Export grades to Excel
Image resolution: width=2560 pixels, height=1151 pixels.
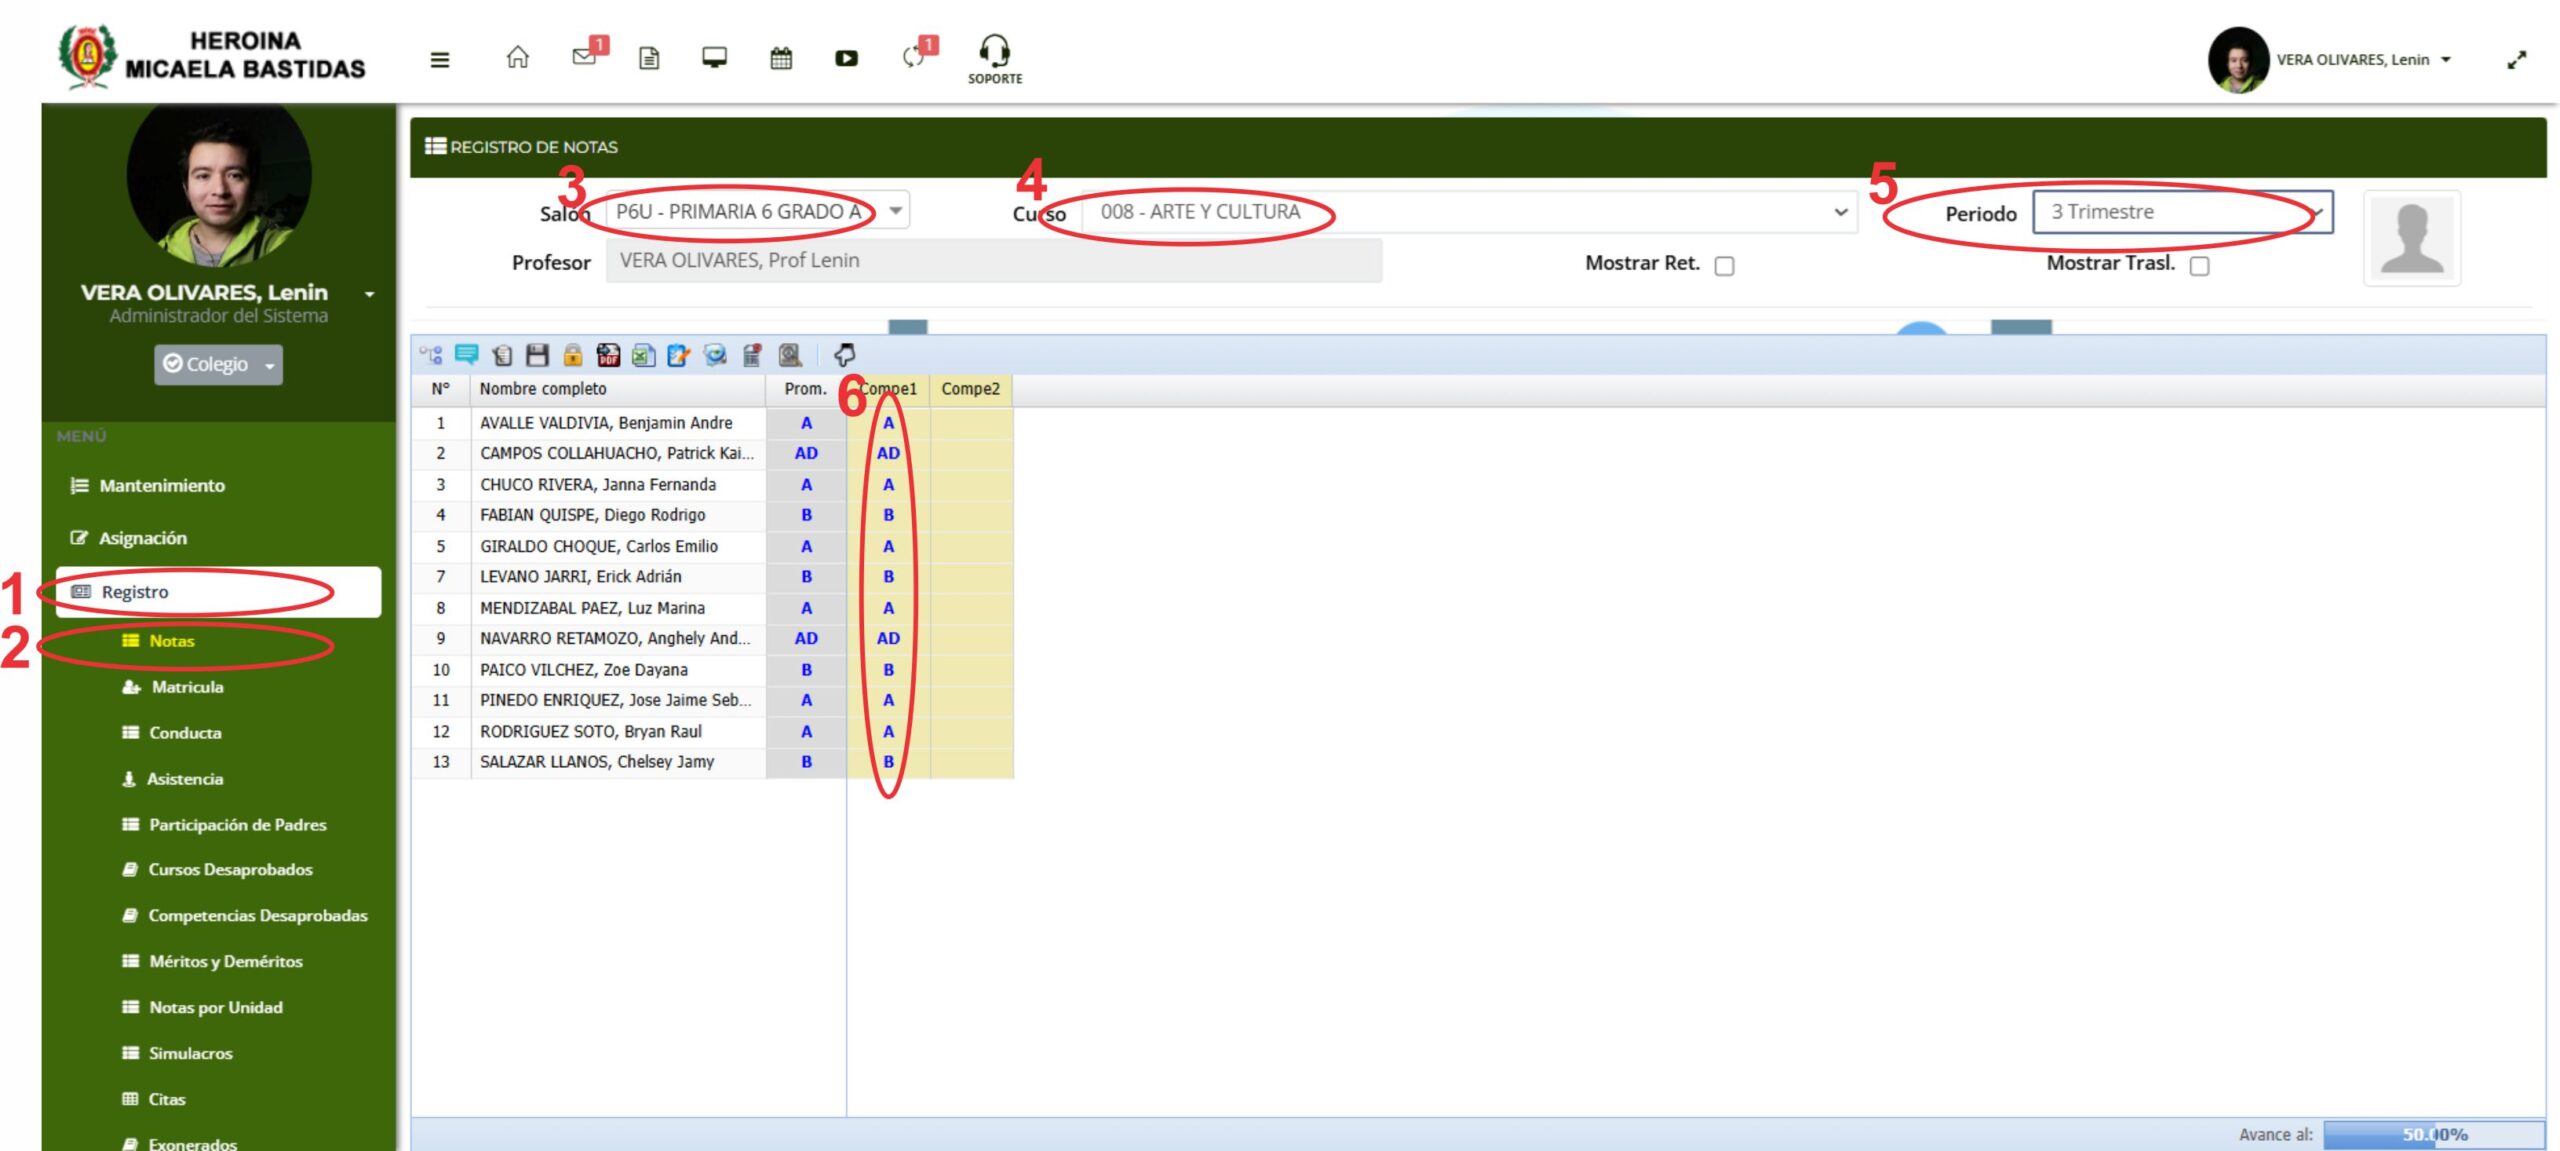(x=643, y=355)
